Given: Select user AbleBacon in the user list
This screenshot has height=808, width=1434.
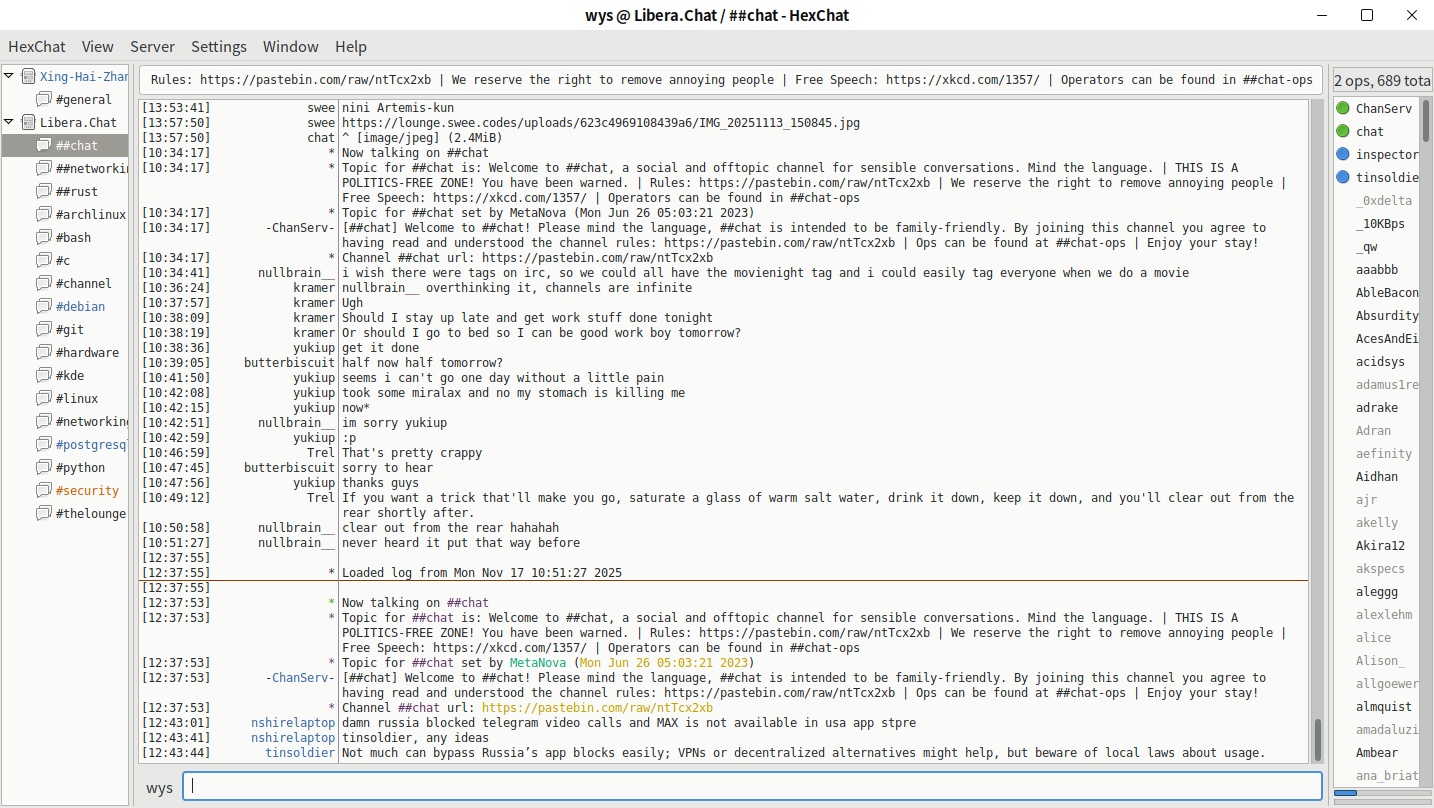Looking at the screenshot, I should pos(1387,292).
